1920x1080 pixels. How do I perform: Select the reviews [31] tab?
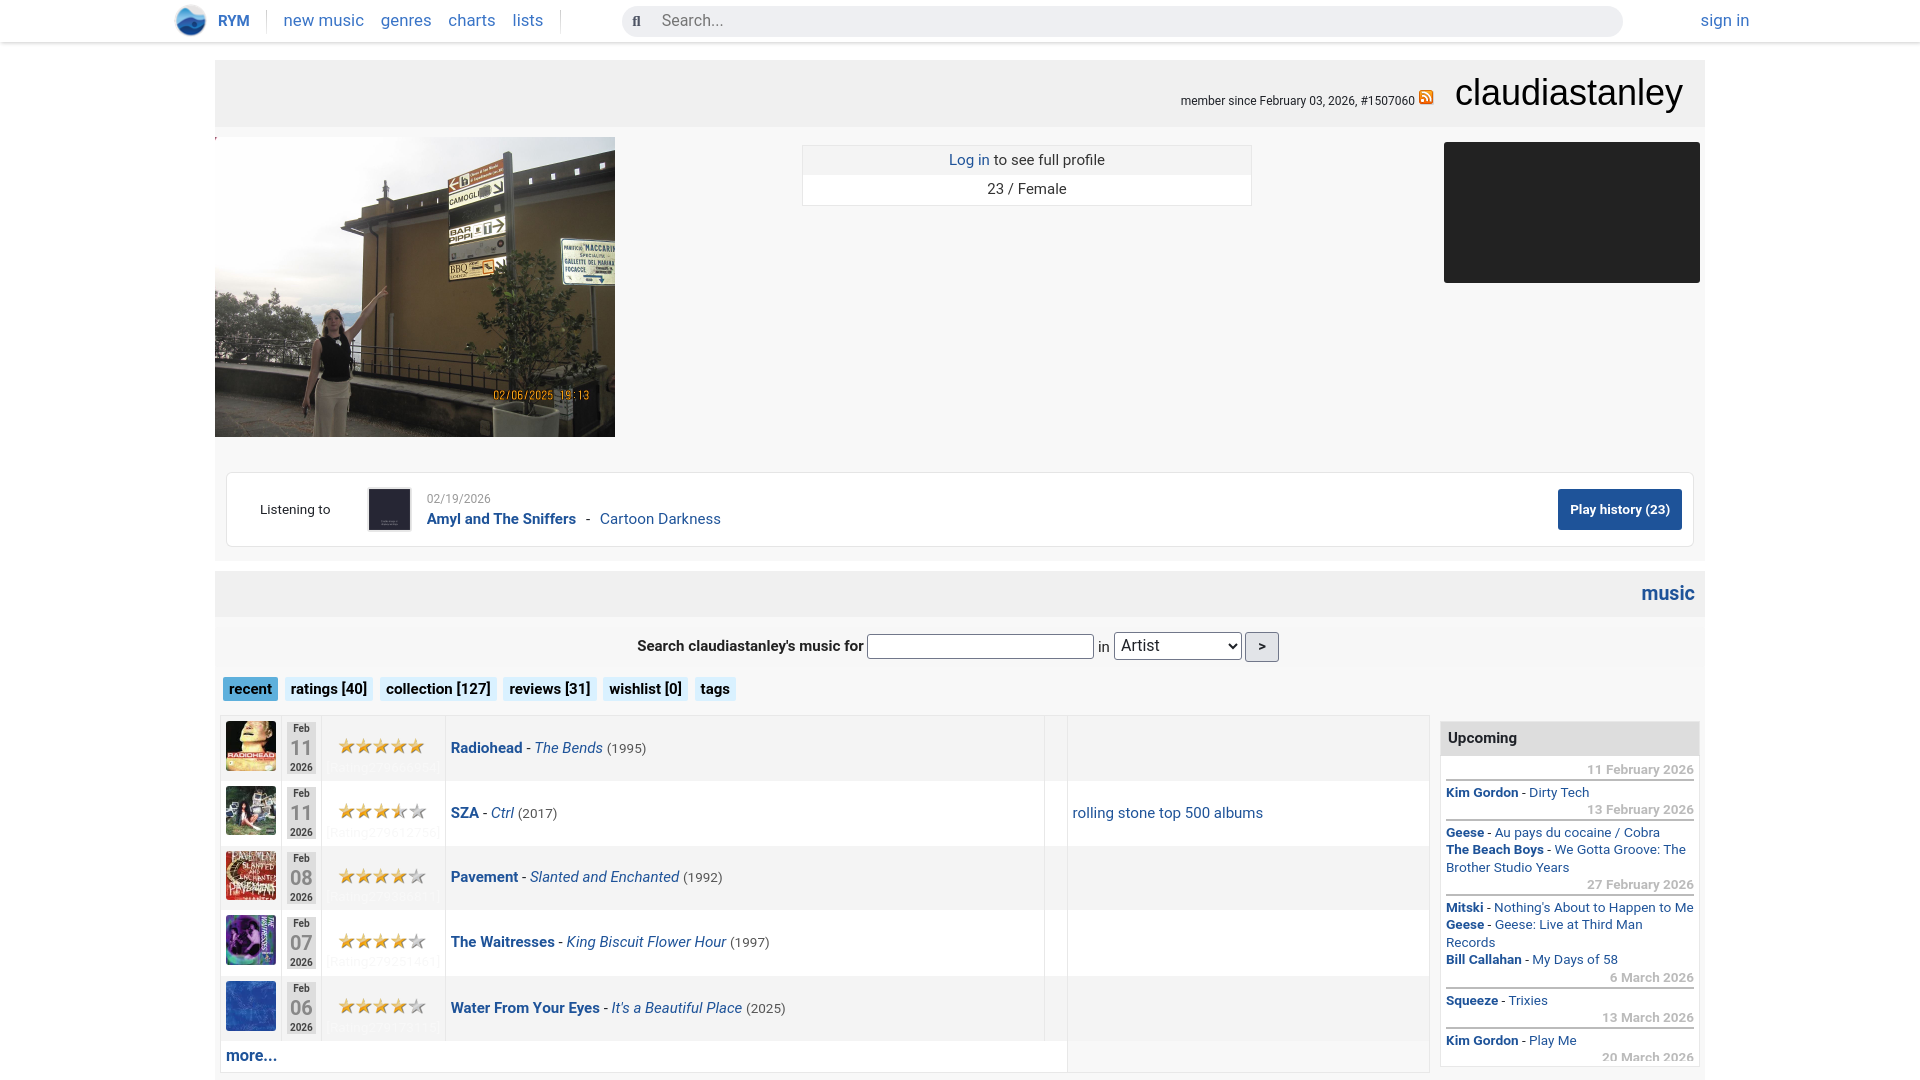549,689
